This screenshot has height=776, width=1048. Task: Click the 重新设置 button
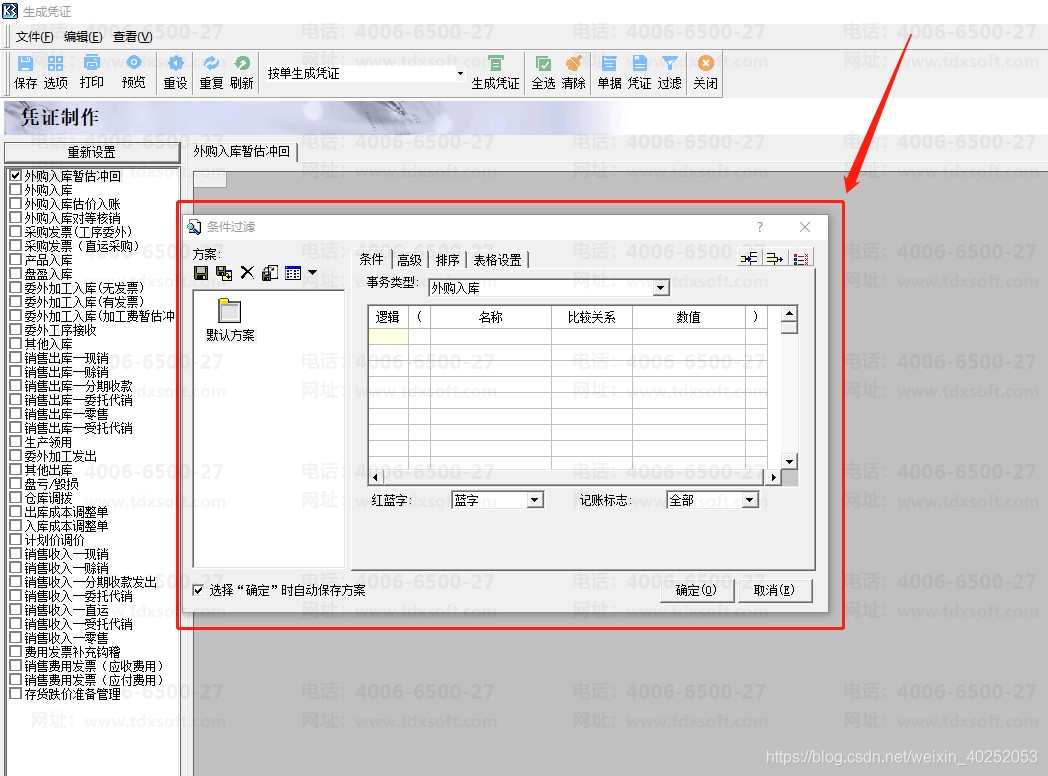coord(92,152)
